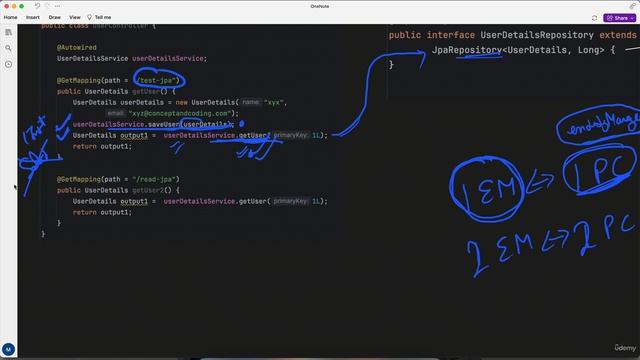Click the "xyz@conceptandcoding.com" email string
This screenshot has width=640, height=360.
click(180, 113)
